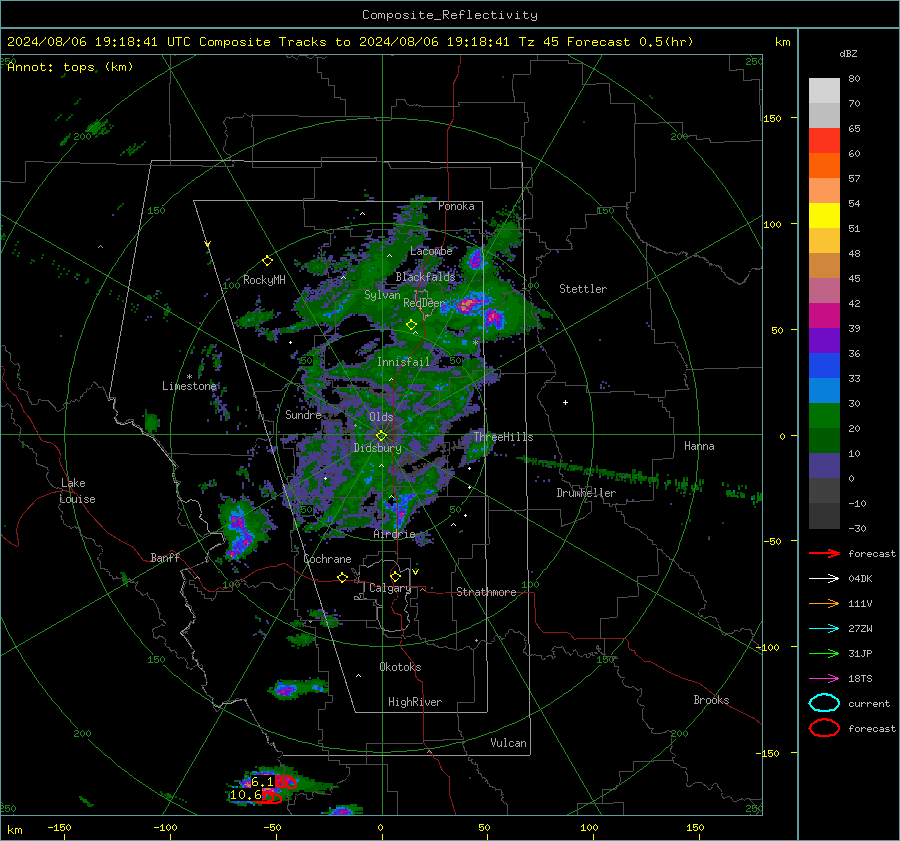This screenshot has width=900, height=841.
Task: Click the cyan 27ZW arrow in the legend
Action: click(x=824, y=629)
